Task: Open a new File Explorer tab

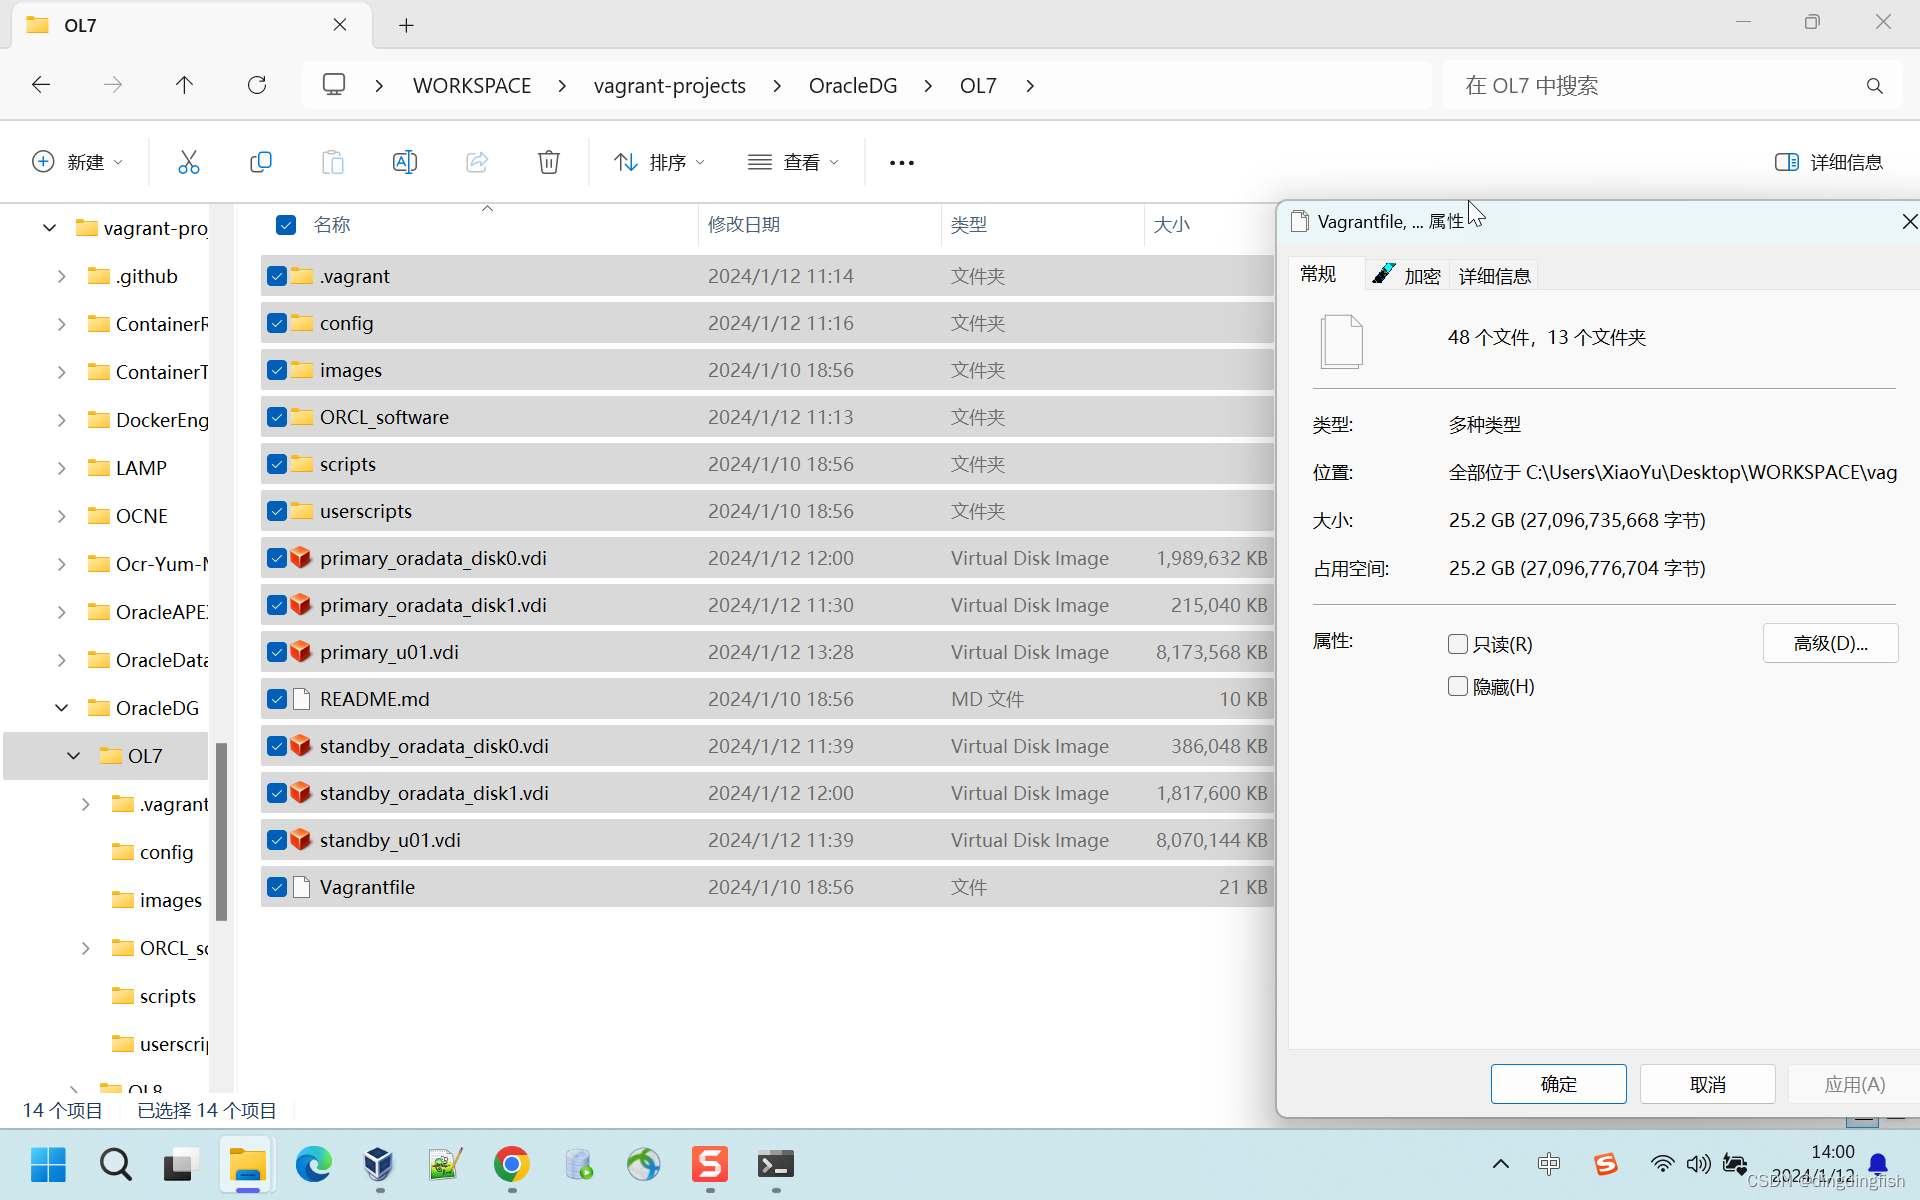Action: point(406,25)
